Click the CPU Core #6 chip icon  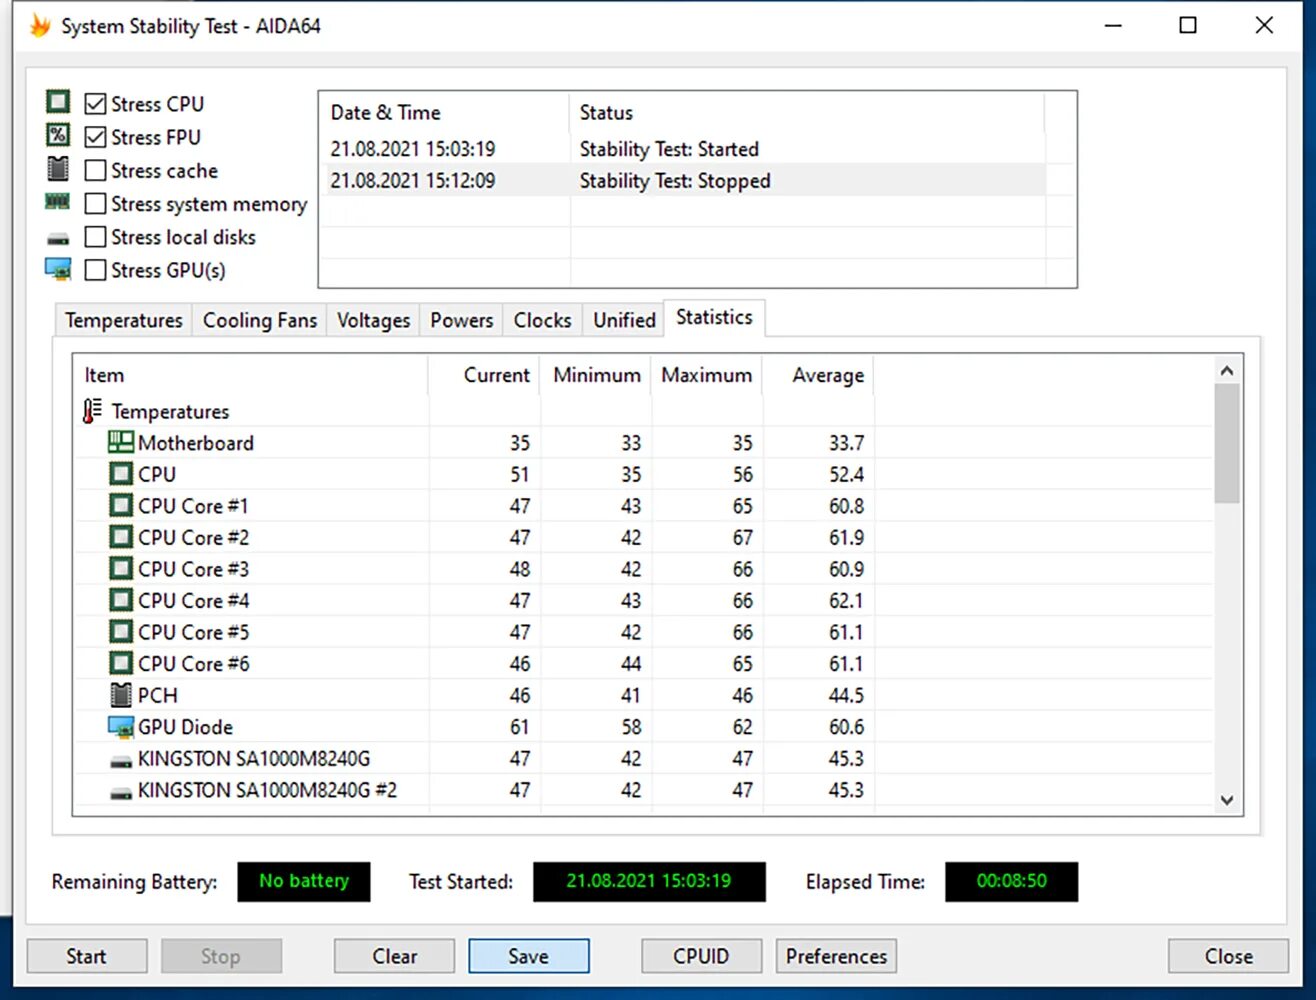coord(121,663)
